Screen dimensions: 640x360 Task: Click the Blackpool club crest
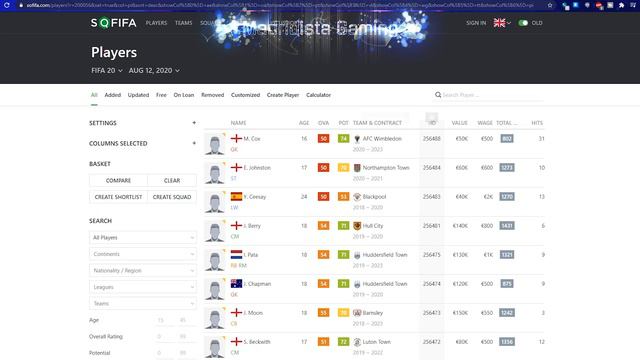click(357, 197)
